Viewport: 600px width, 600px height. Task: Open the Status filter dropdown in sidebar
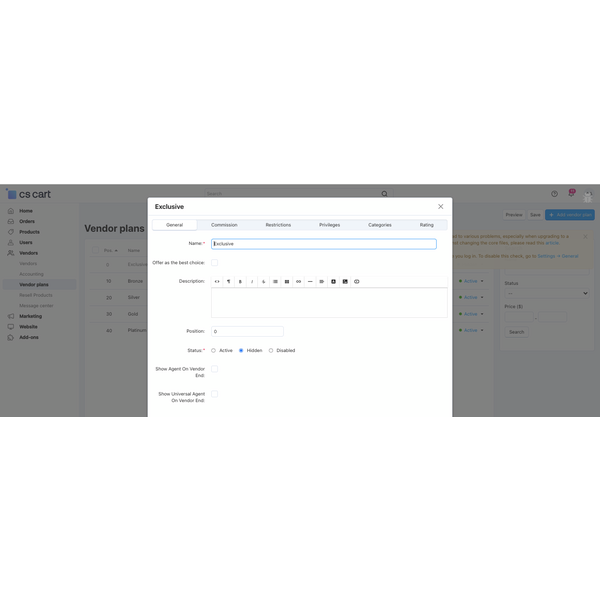(x=546, y=293)
